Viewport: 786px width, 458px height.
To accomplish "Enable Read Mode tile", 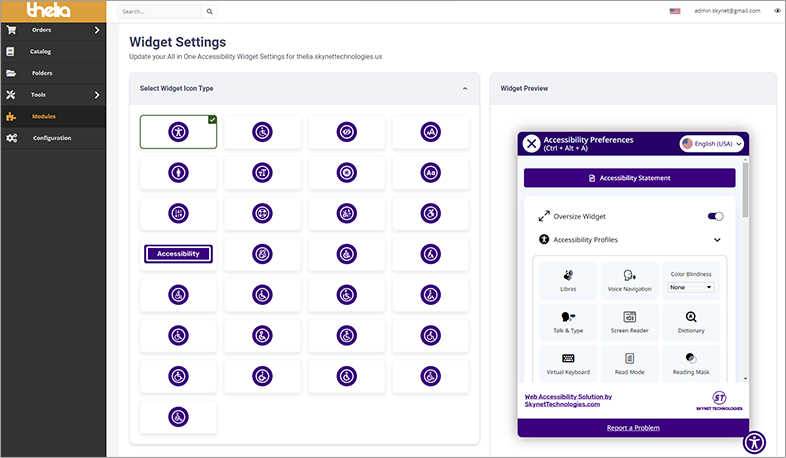I will click(x=629, y=363).
